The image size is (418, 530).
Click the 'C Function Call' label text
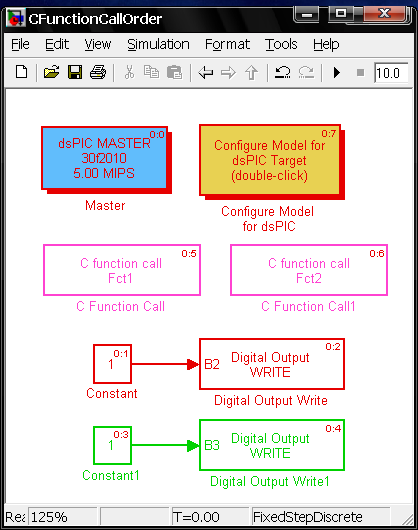click(x=121, y=307)
